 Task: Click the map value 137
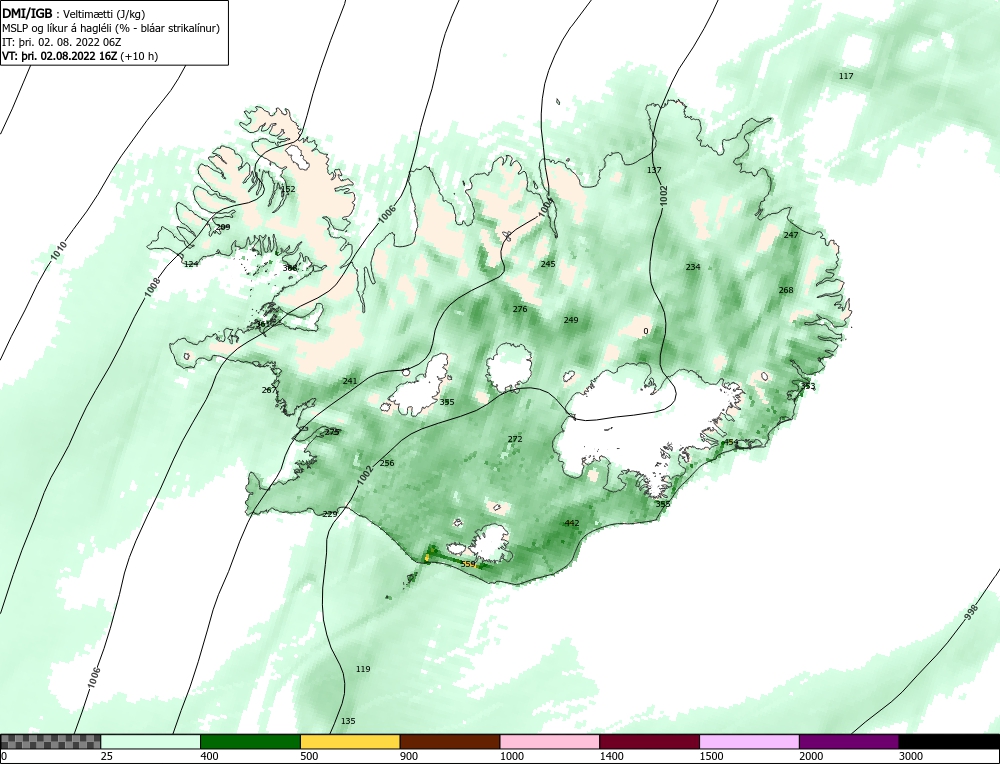pos(654,170)
